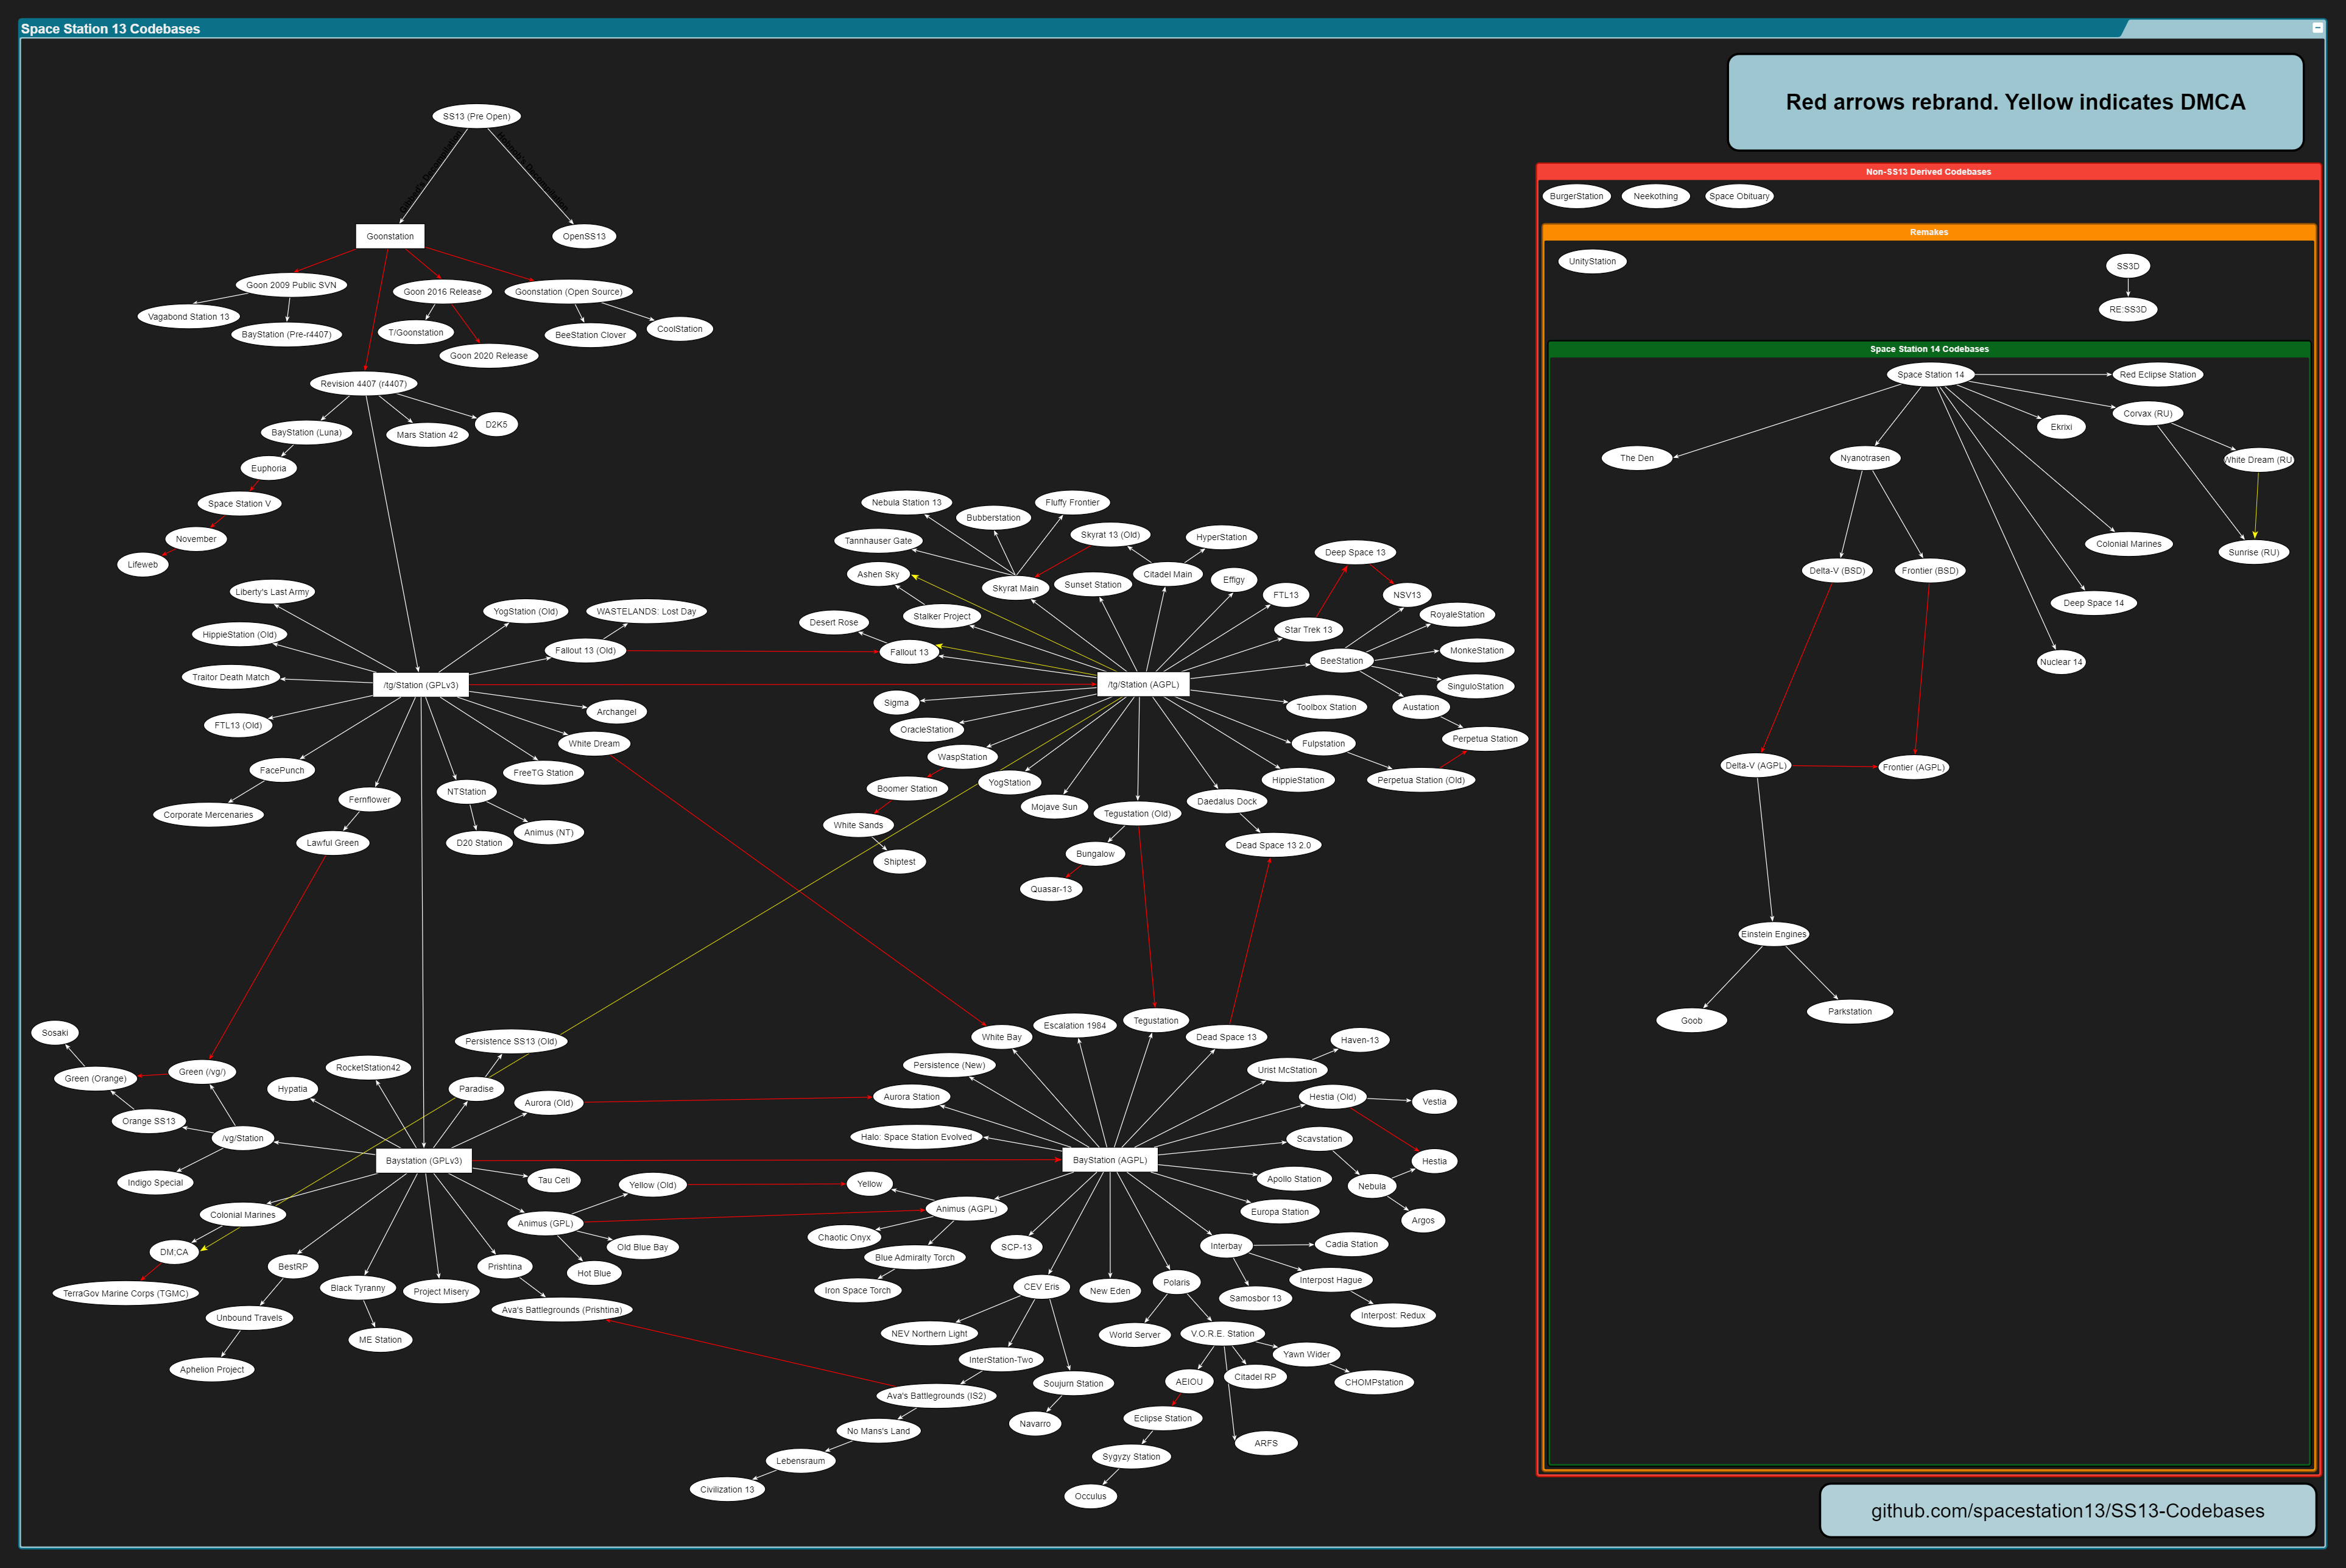Click the BeeStation Clover node
2346x1568 pixels.
[591, 335]
